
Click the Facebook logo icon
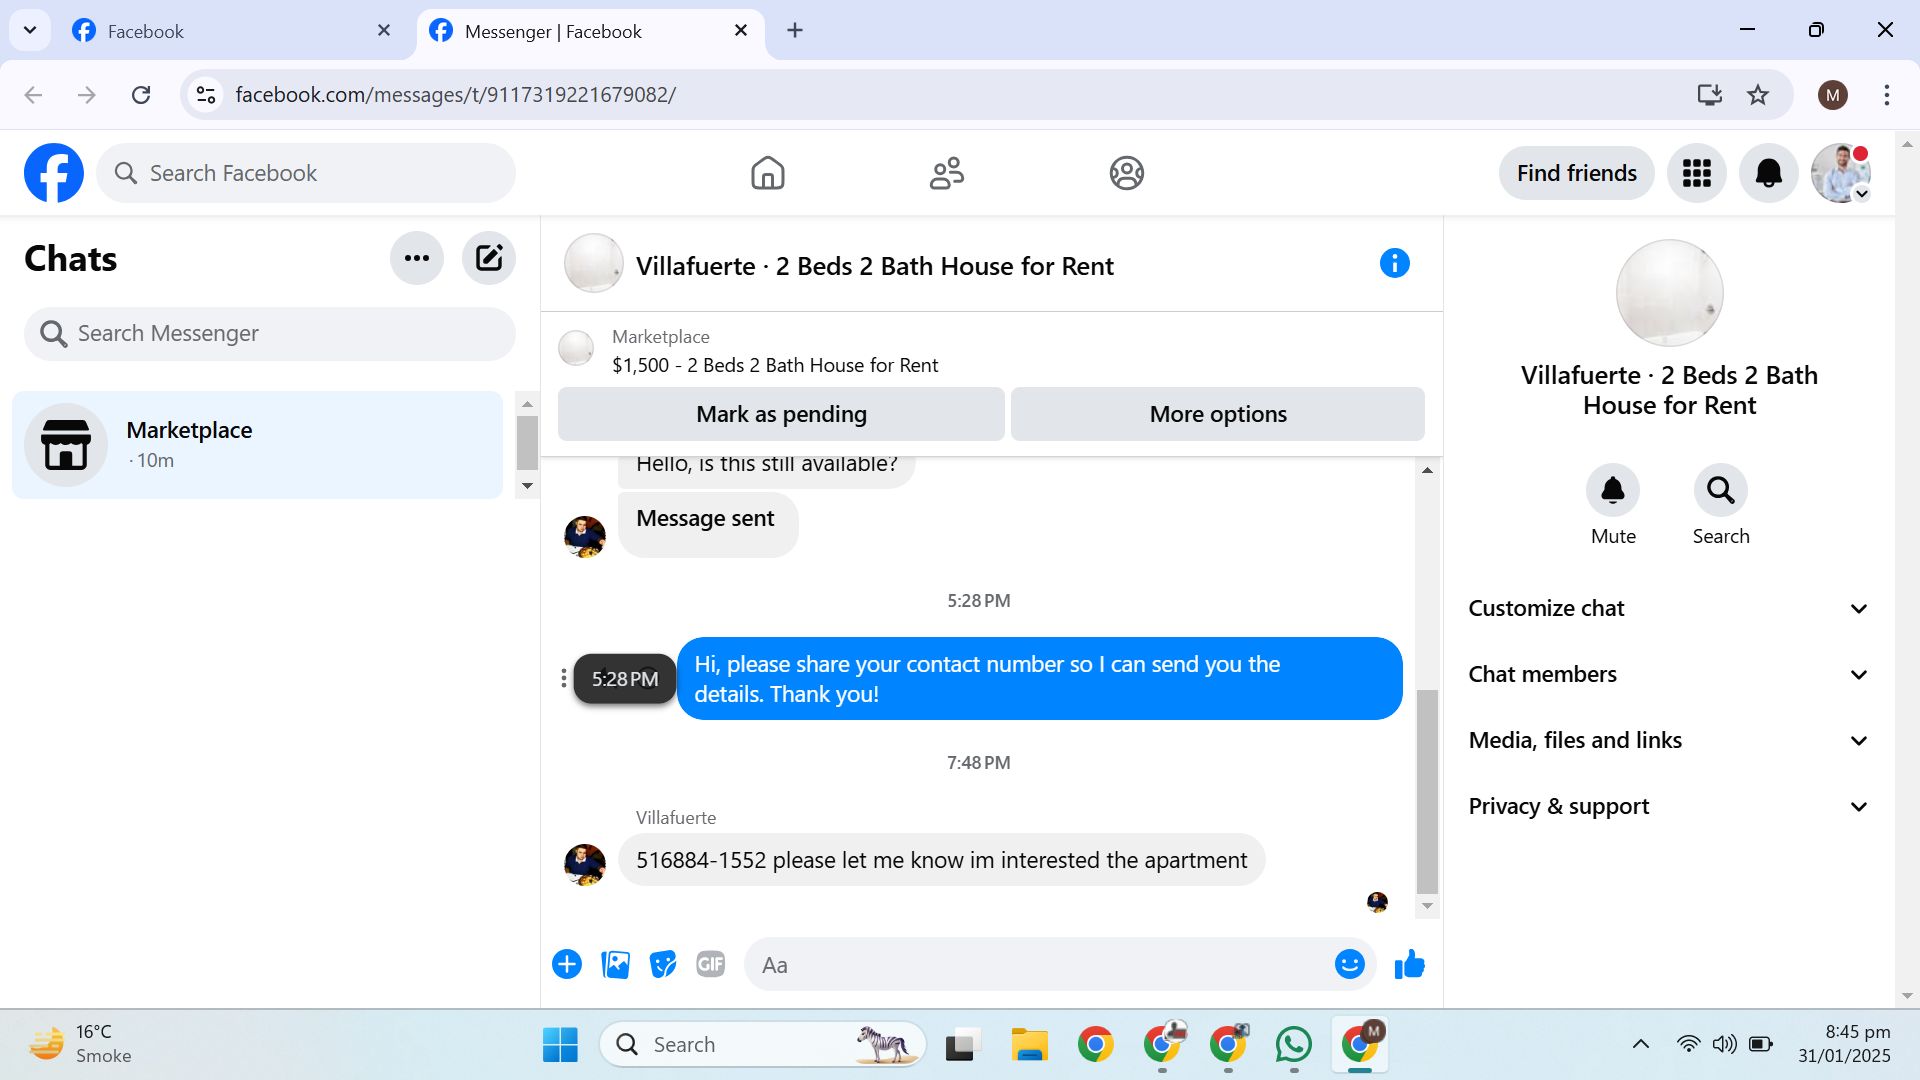coord(54,173)
